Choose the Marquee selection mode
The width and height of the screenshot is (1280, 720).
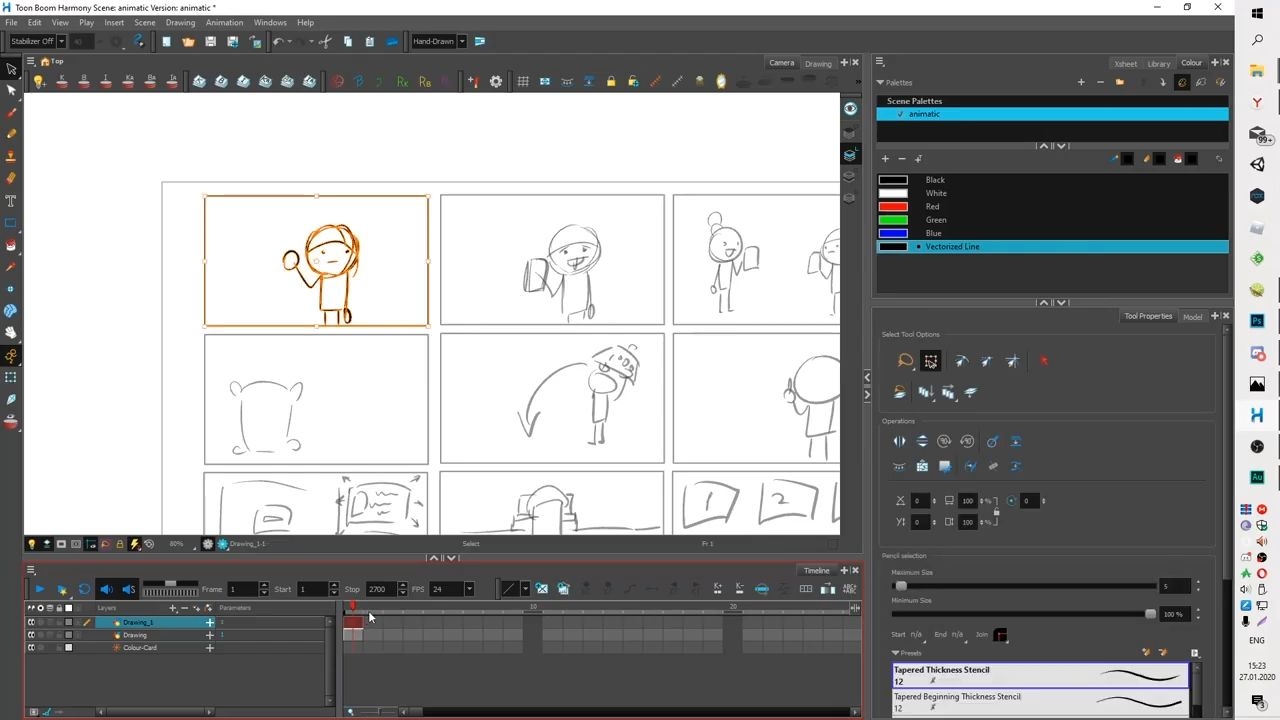click(931, 361)
